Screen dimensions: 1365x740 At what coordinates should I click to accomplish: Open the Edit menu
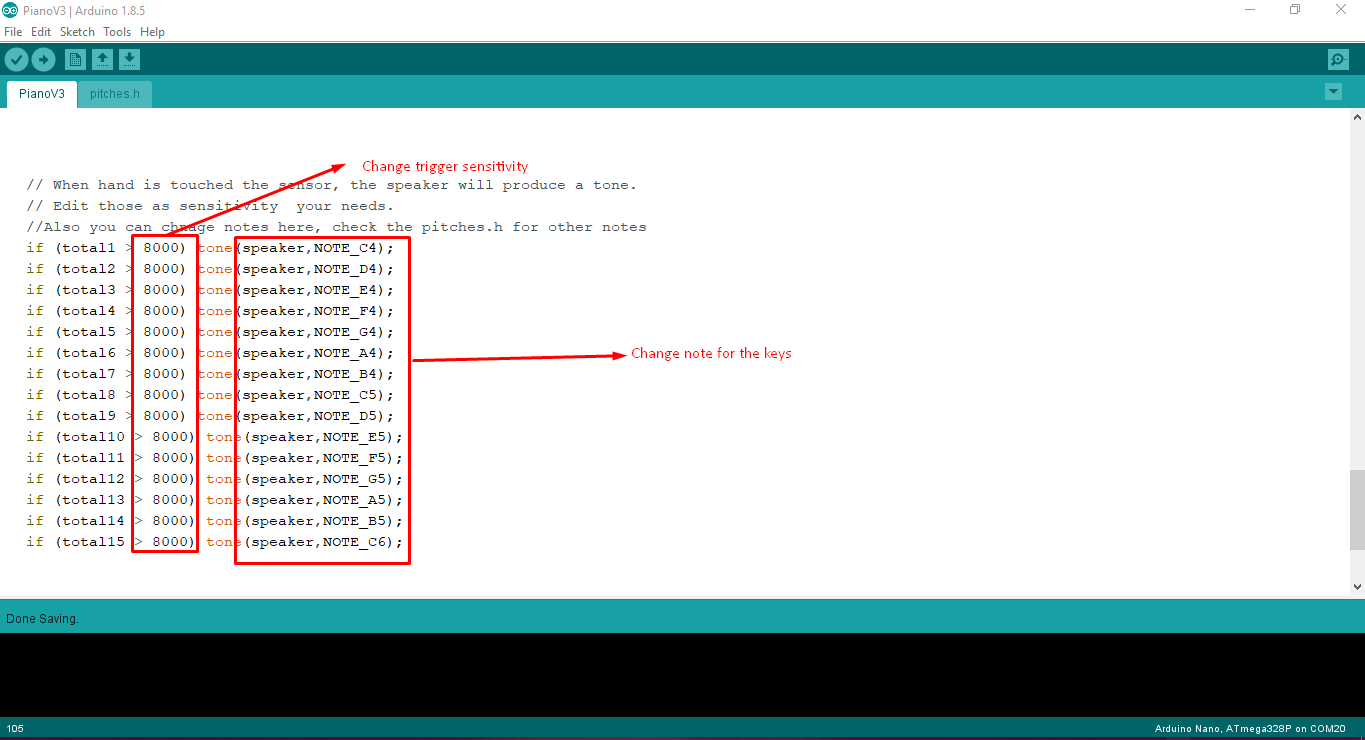point(41,32)
